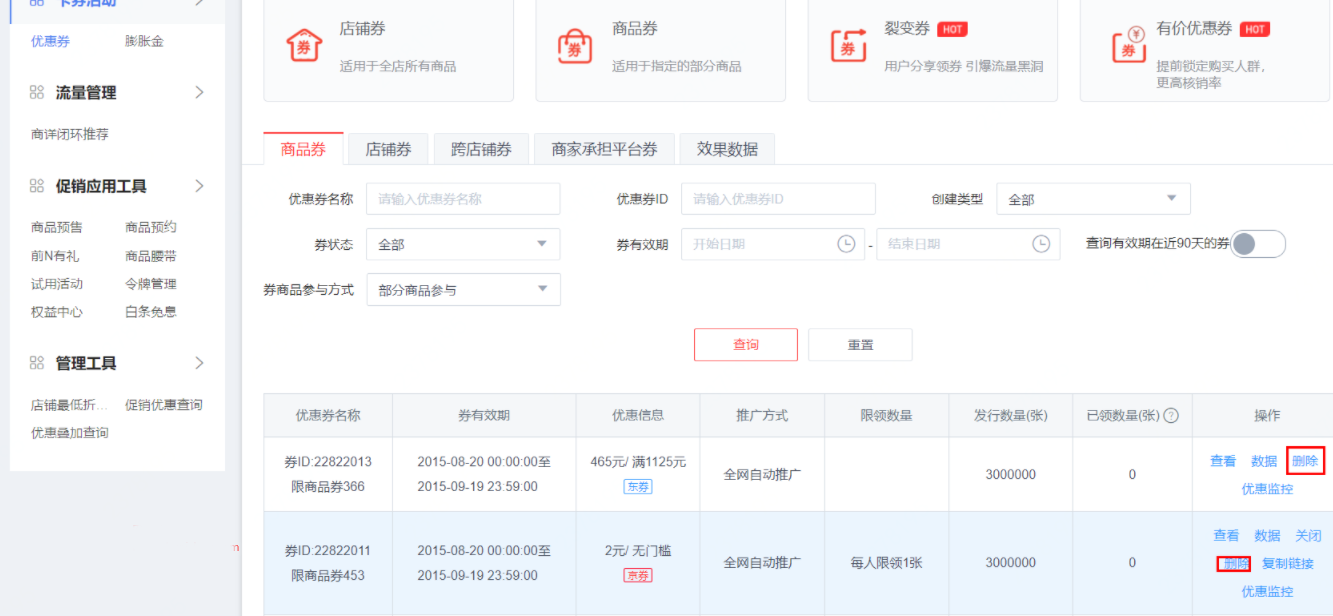Click the 优惠券名称 input field
Viewport: 1333px width, 616px height.
point(463,199)
